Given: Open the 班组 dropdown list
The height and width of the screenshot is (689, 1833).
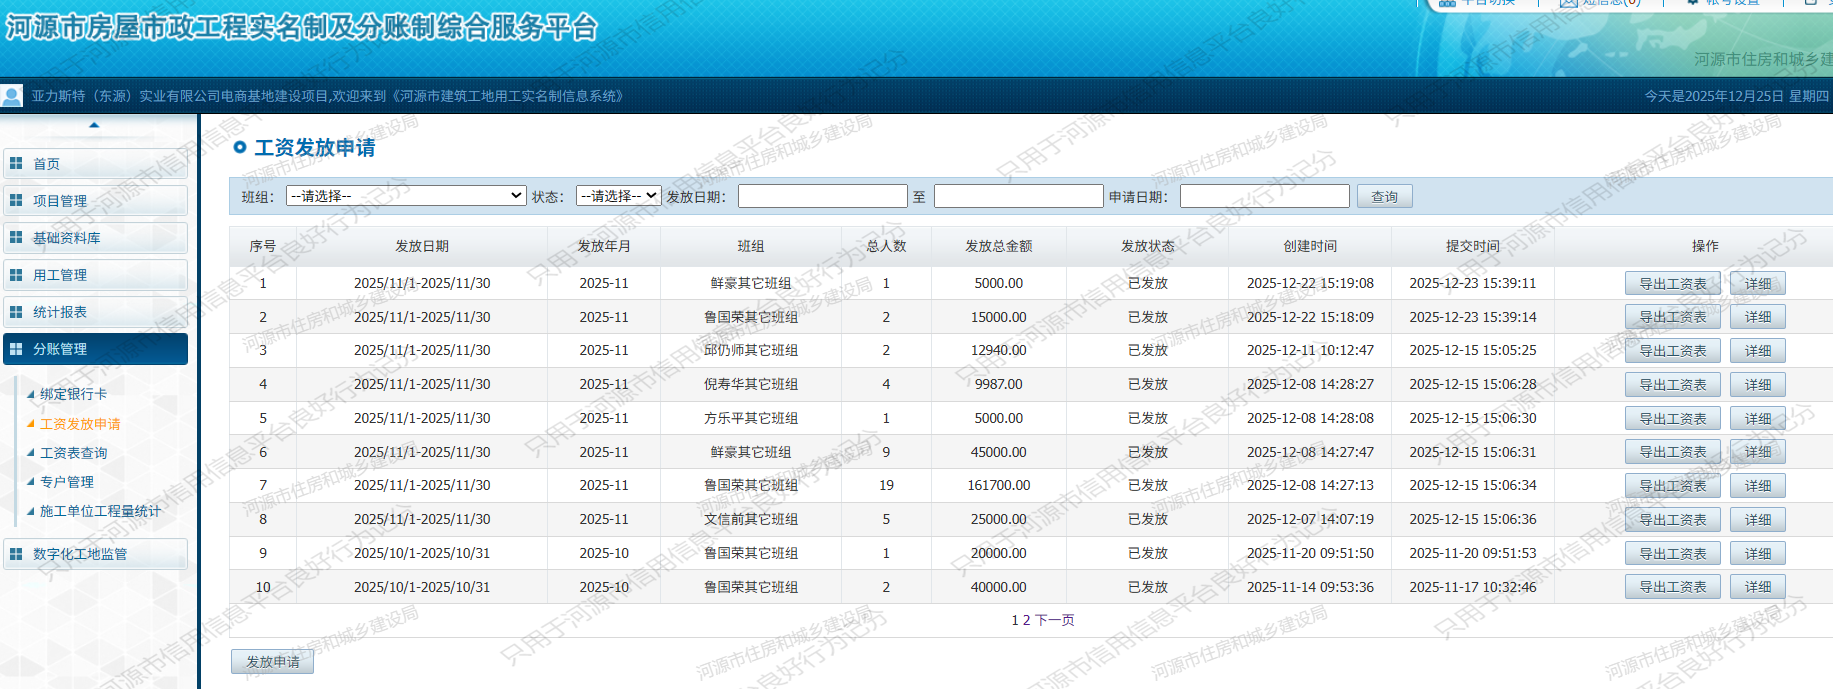Looking at the screenshot, I should (x=405, y=196).
